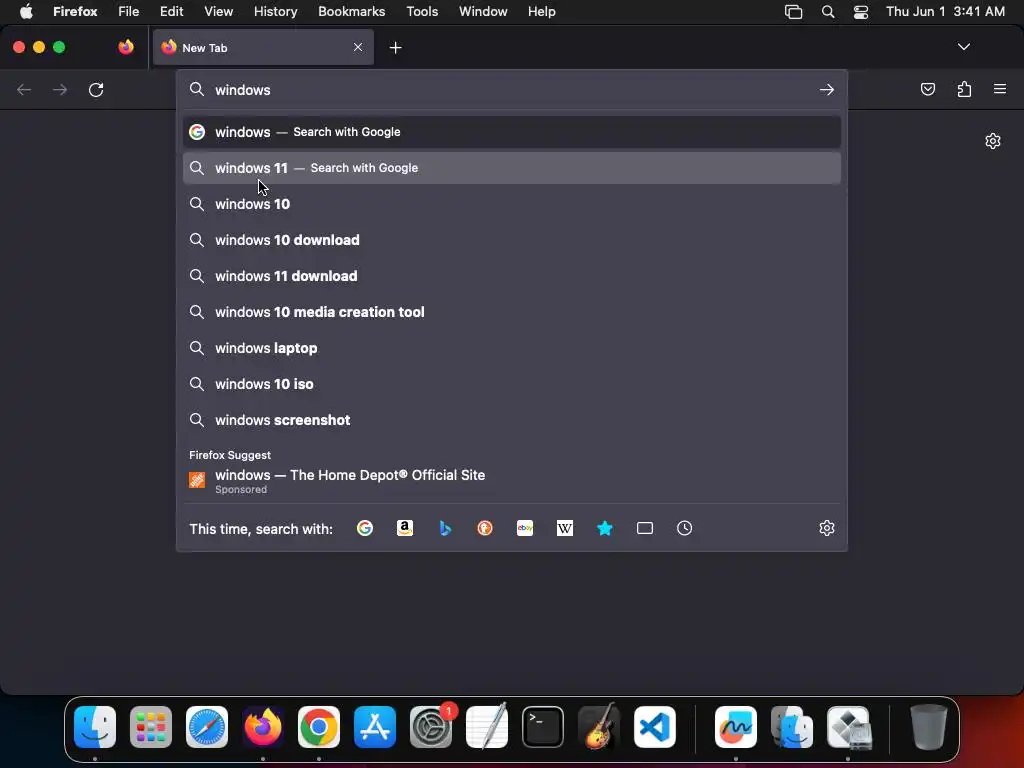Pick the 'windows laptop' suggestion
1024x768 pixels.
point(511,348)
